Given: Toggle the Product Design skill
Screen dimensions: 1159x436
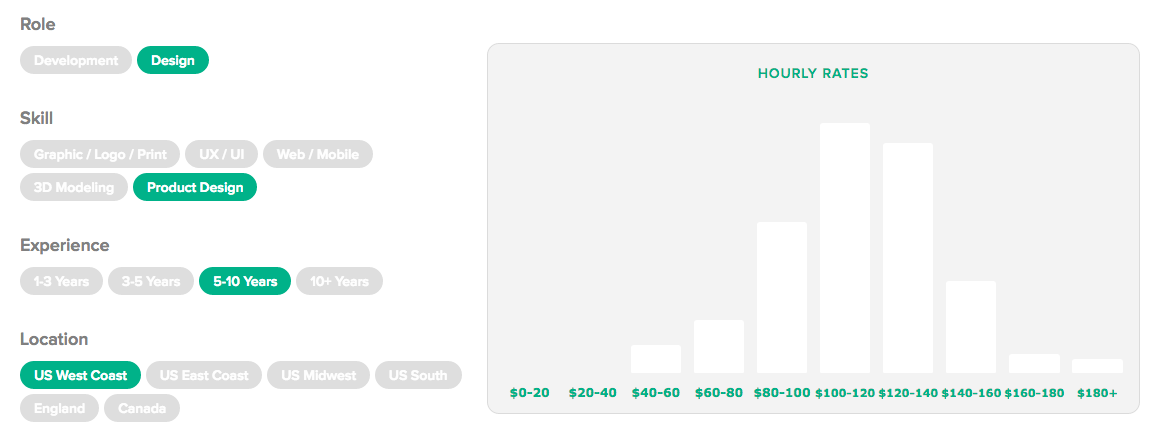Looking at the screenshot, I should coord(195,187).
